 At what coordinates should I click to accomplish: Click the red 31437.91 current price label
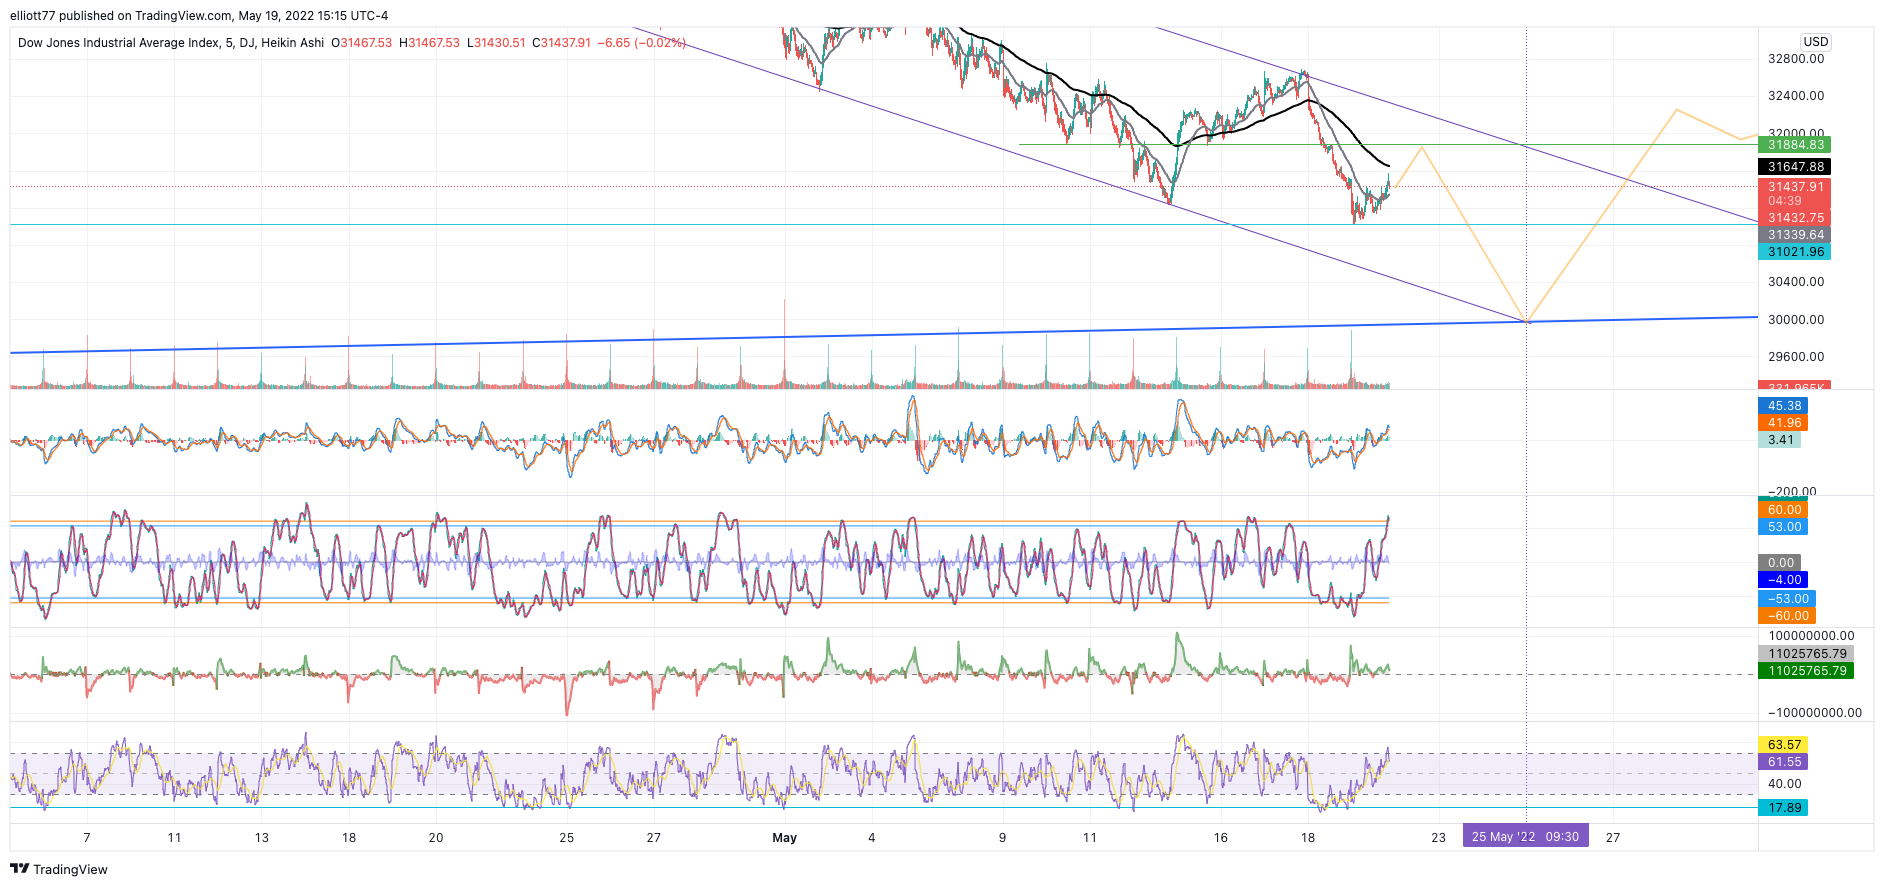point(1794,187)
